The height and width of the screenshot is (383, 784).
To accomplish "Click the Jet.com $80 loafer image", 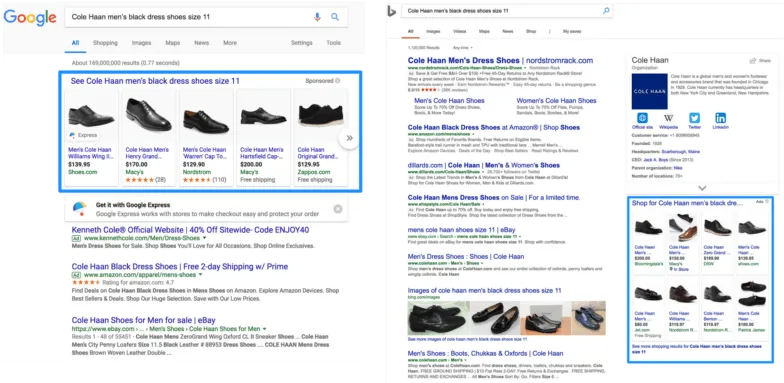I will [648, 293].
